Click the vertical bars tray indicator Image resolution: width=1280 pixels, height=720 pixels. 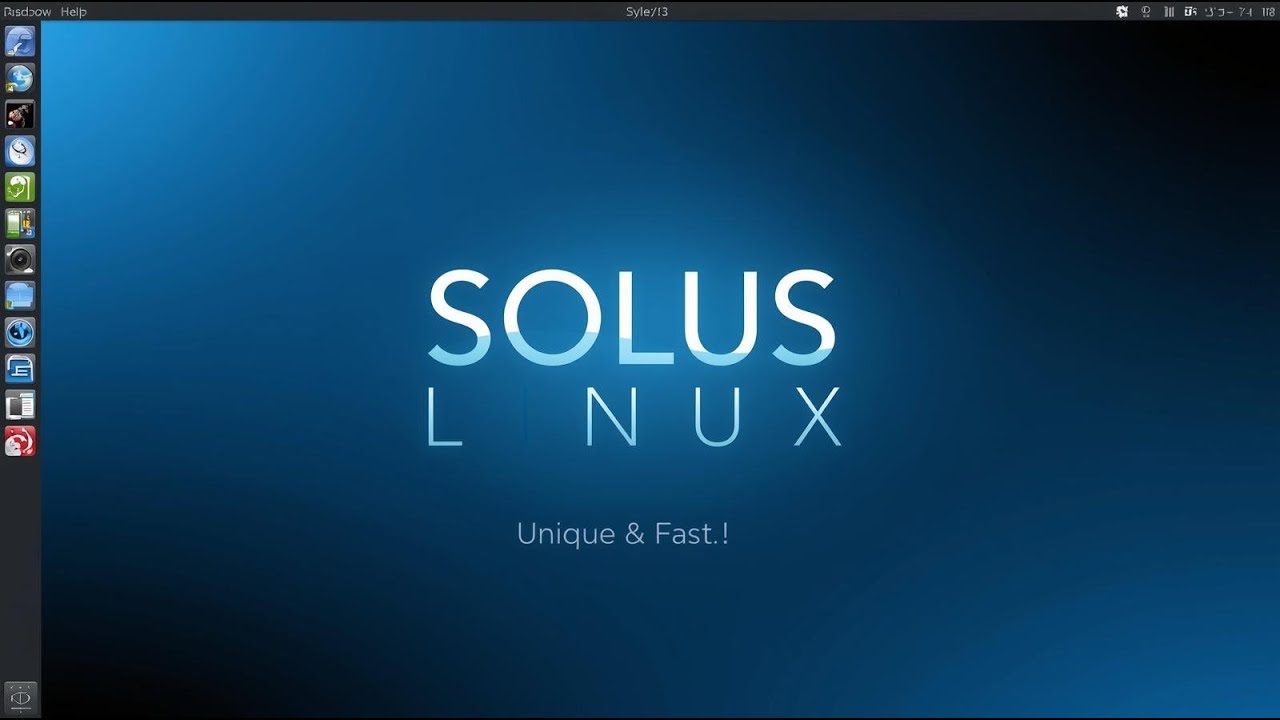[1169, 12]
